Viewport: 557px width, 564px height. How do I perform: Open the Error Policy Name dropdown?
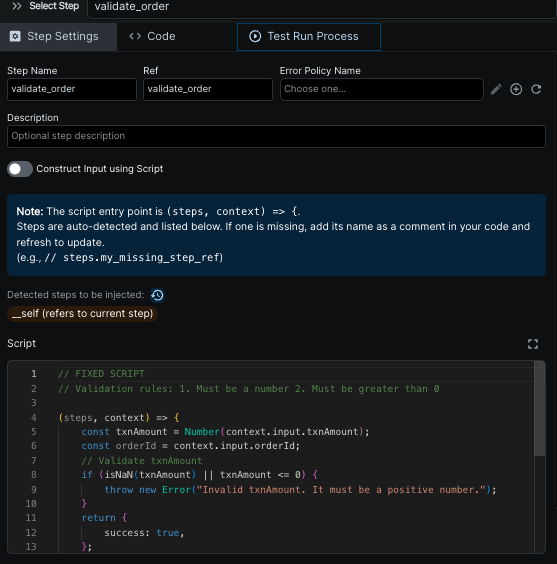[x=382, y=89]
